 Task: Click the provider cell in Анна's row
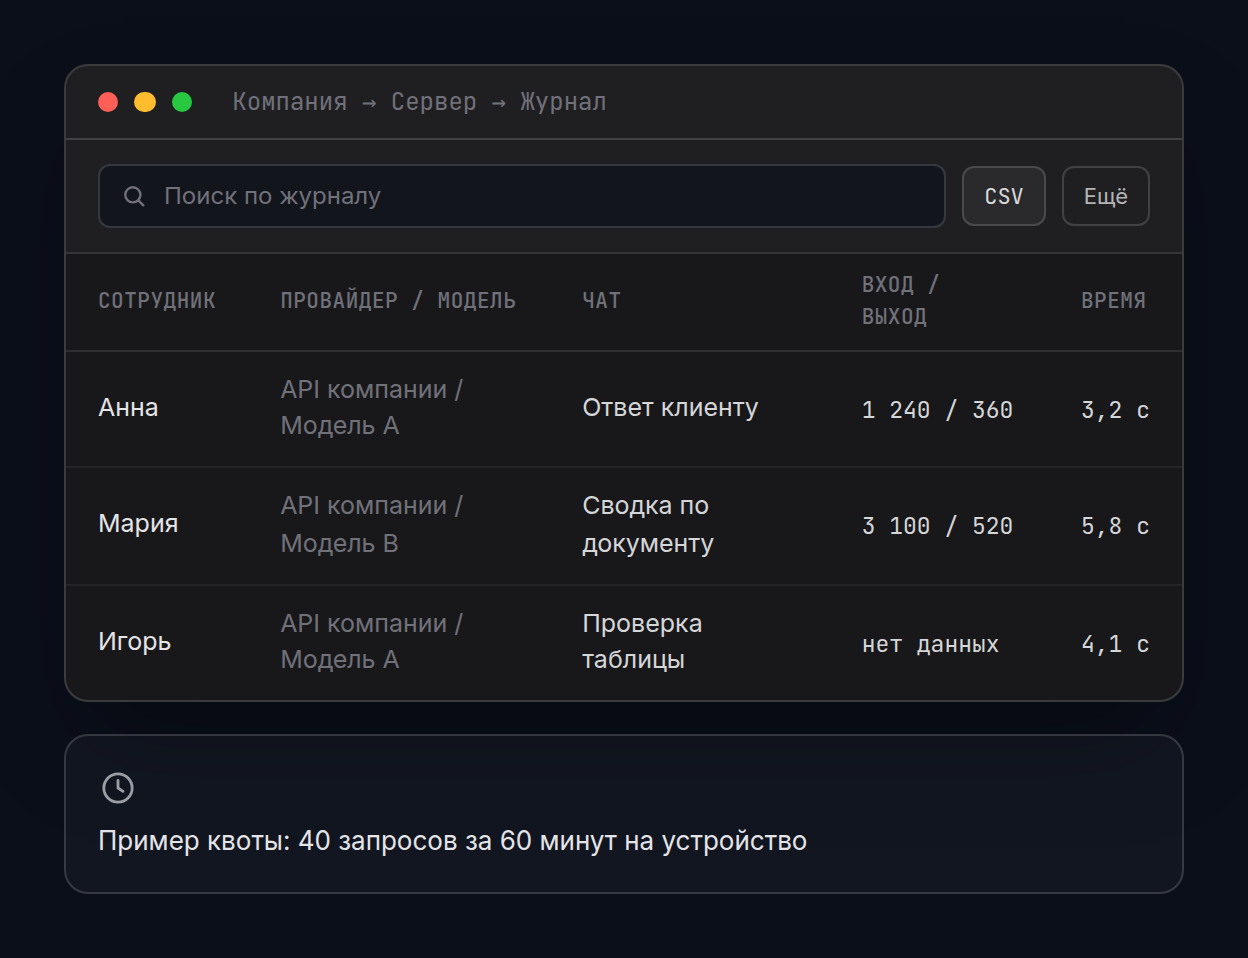(x=372, y=408)
